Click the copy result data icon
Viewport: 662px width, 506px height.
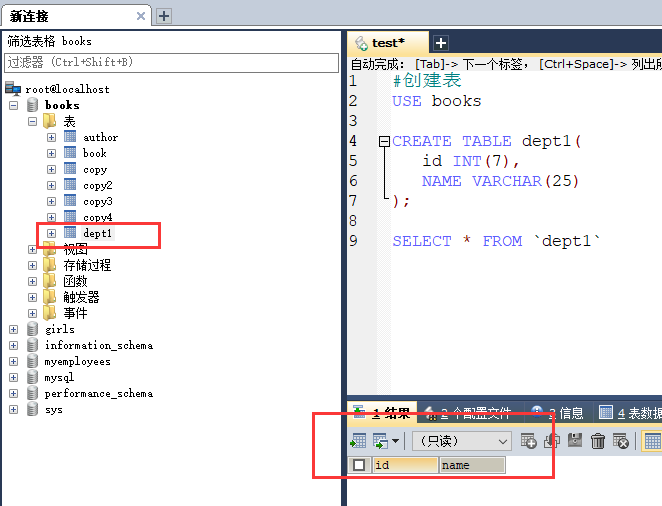(380, 441)
